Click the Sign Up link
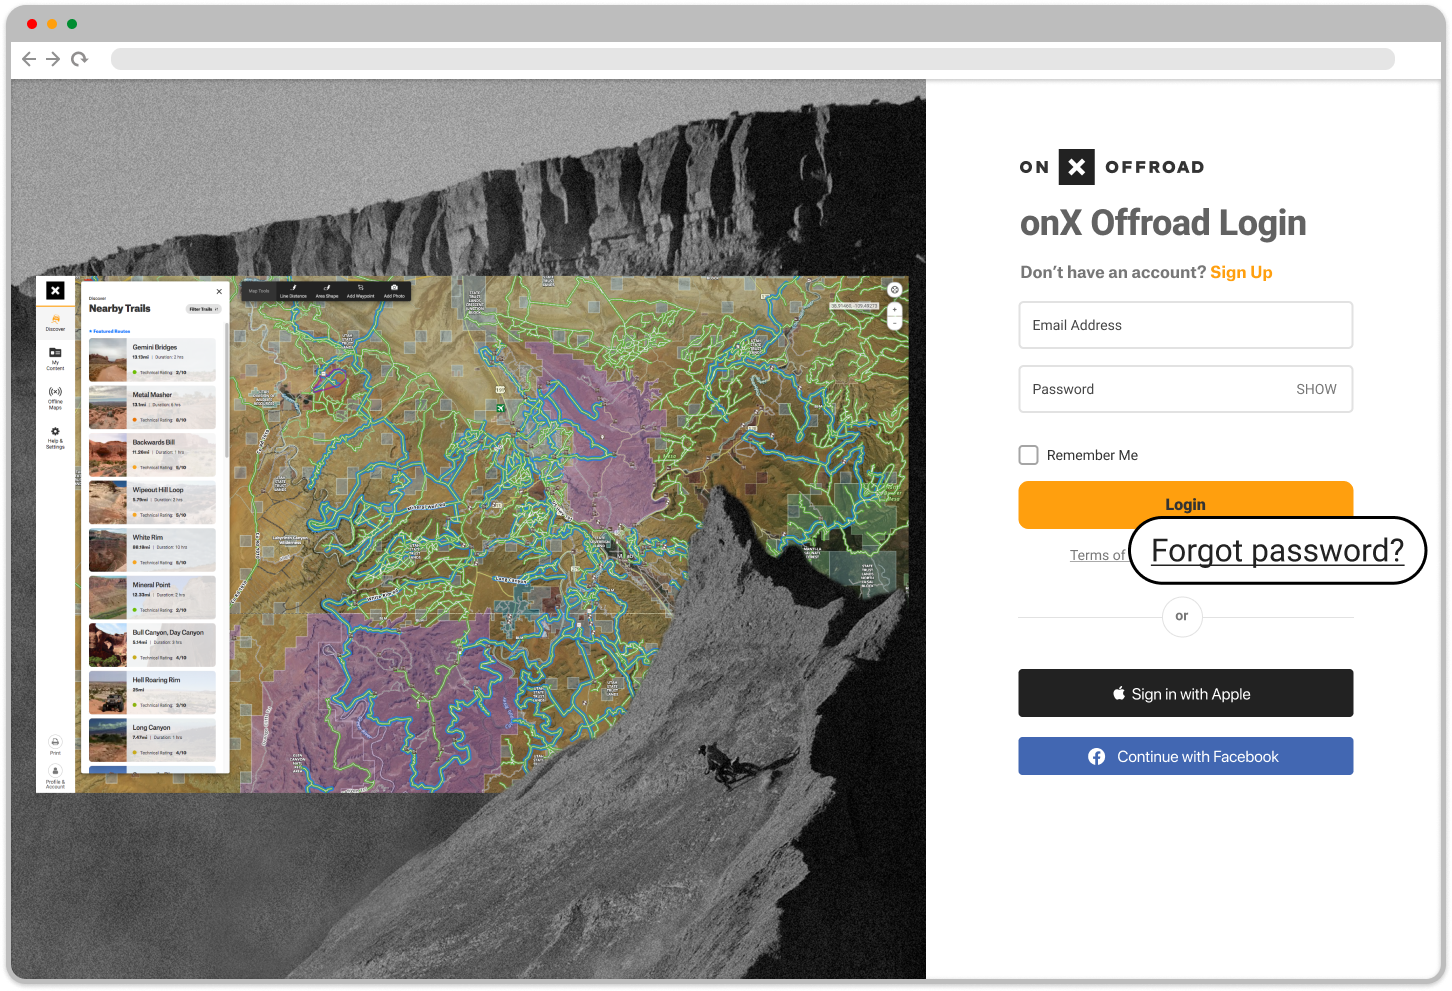 tap(1241, 272)
